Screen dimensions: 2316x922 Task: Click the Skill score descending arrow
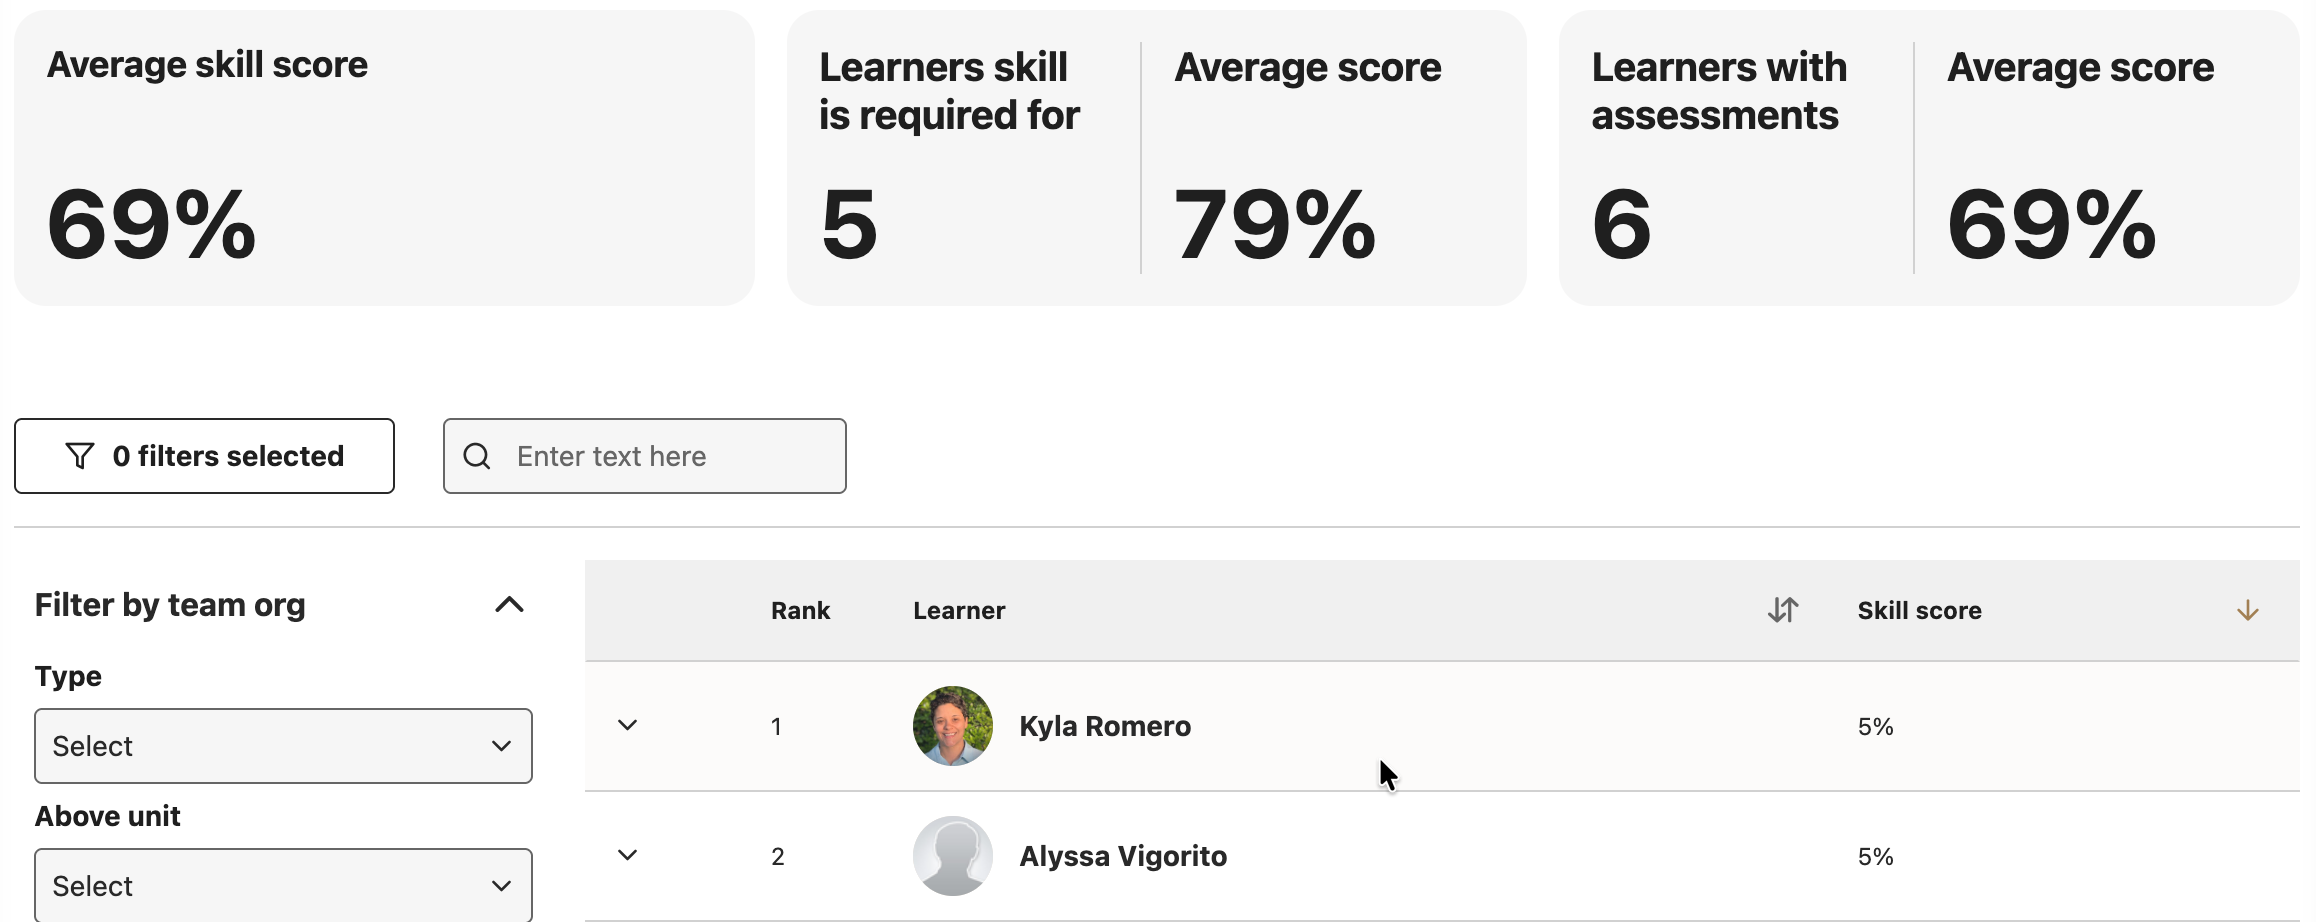[x=2248, y=610]
